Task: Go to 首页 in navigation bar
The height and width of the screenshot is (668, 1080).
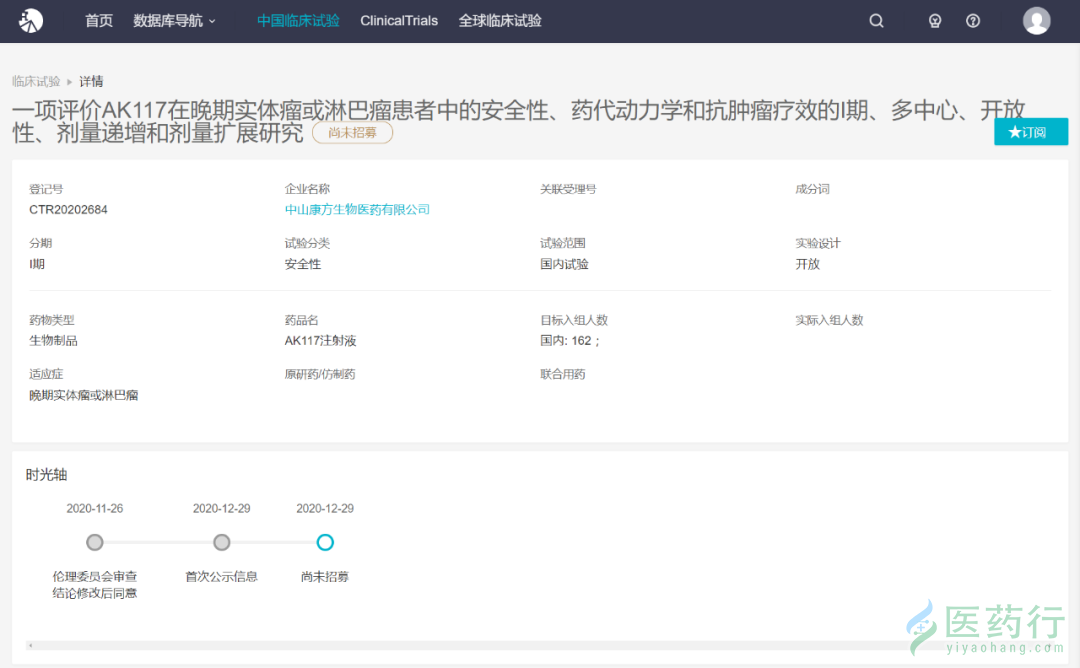Action: 98,21
